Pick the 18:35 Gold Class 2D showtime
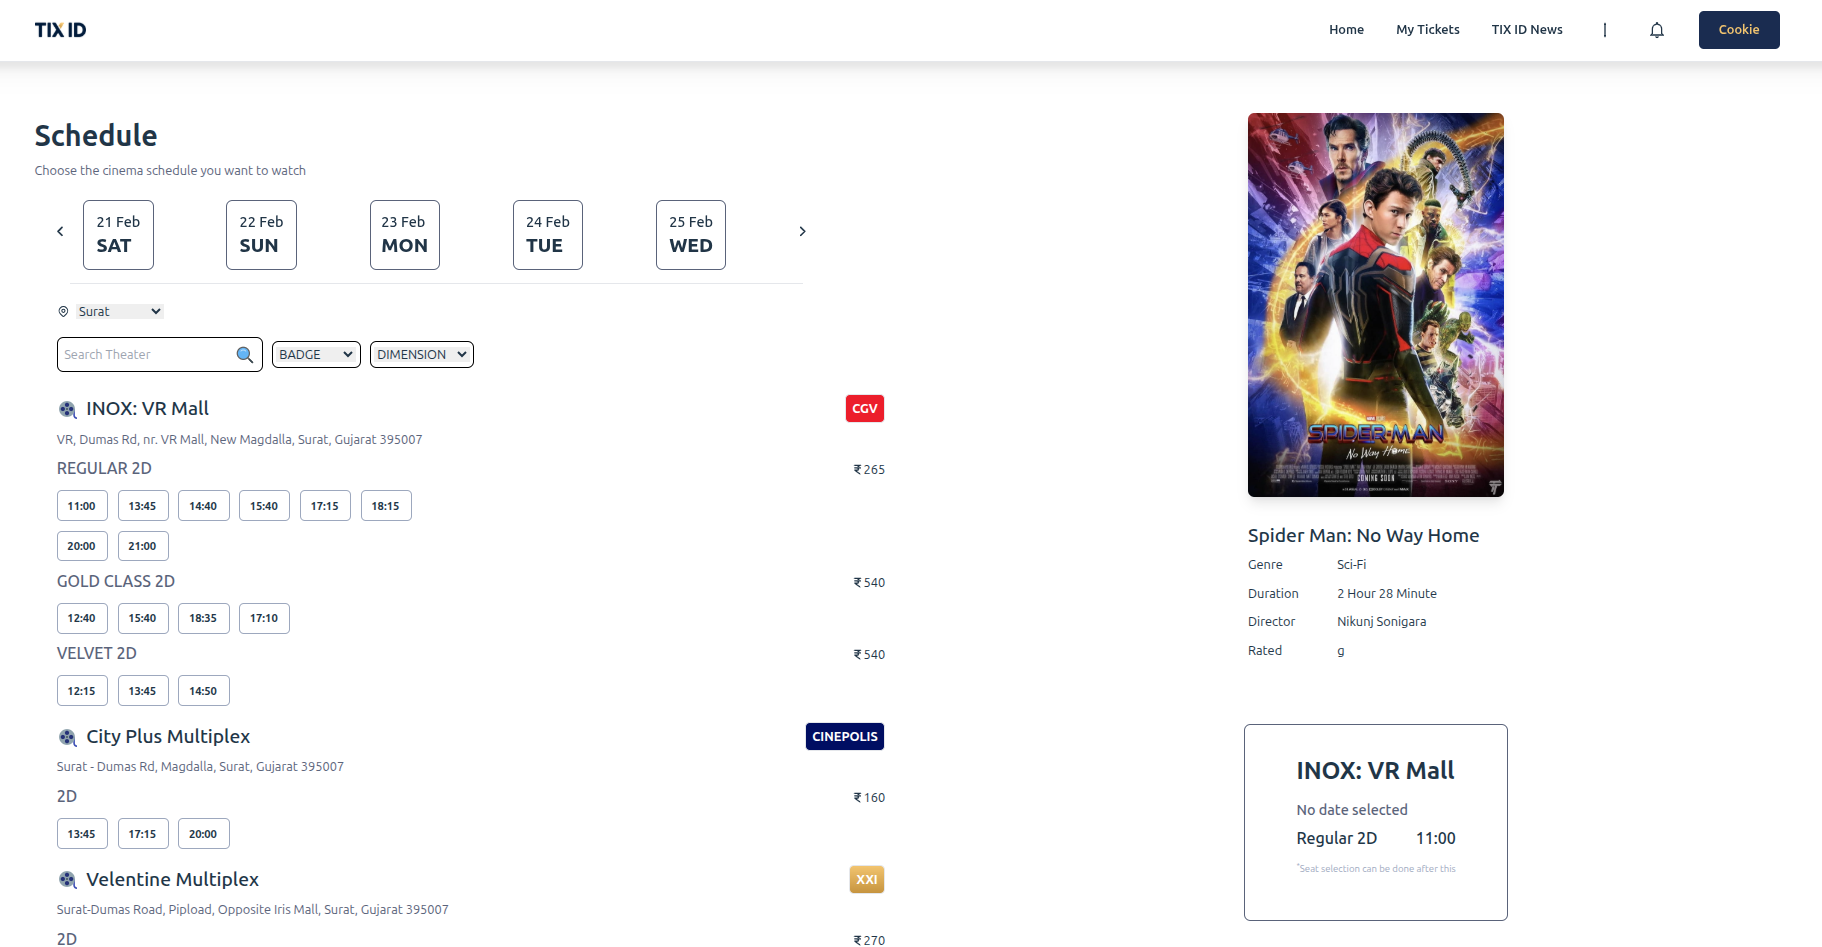 pyautogui.click(x=203, y=619)
